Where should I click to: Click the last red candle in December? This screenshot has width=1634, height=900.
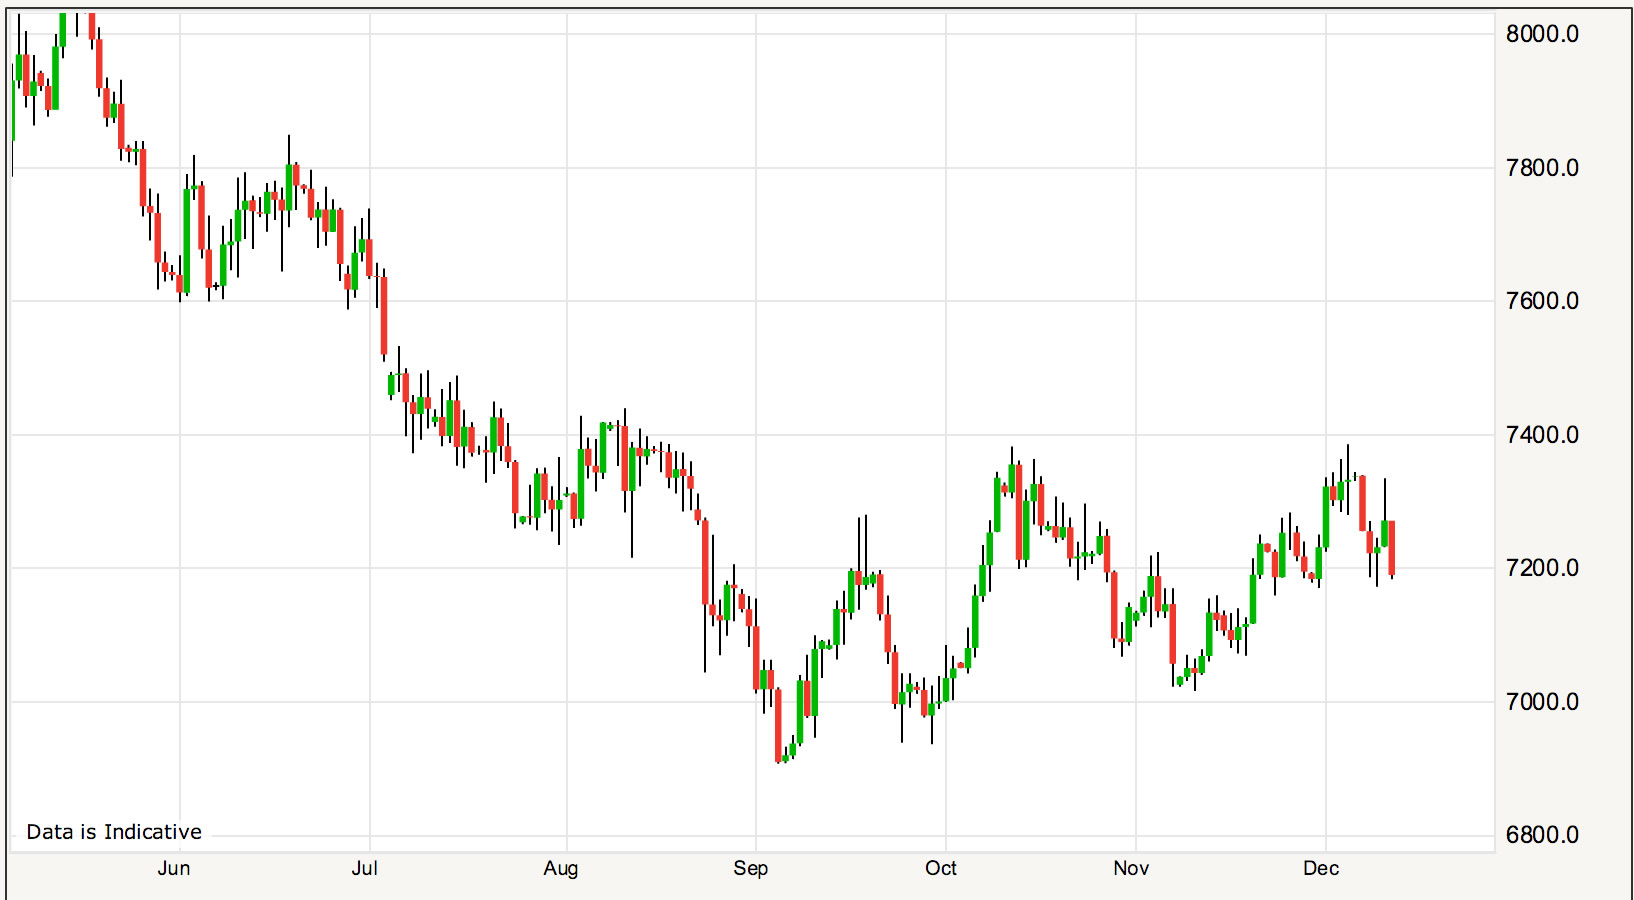1392,547
